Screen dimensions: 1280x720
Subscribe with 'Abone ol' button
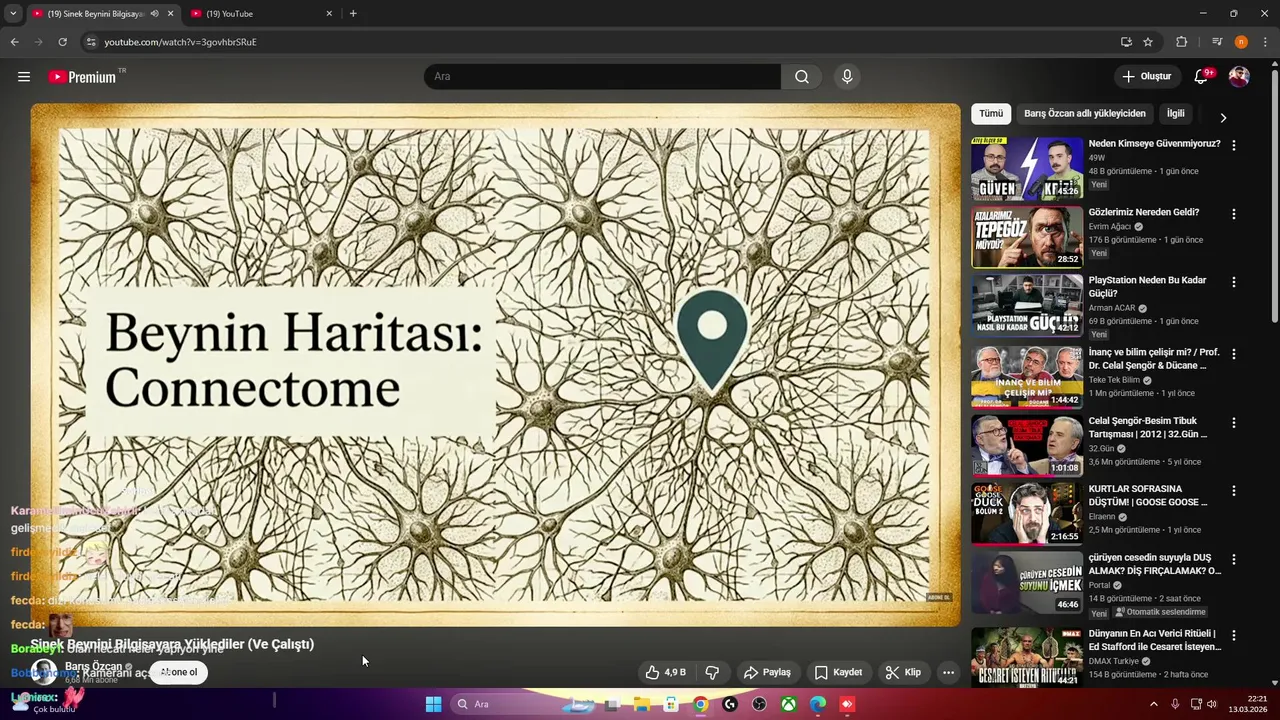pyautogui.click(x=179, y=672)
